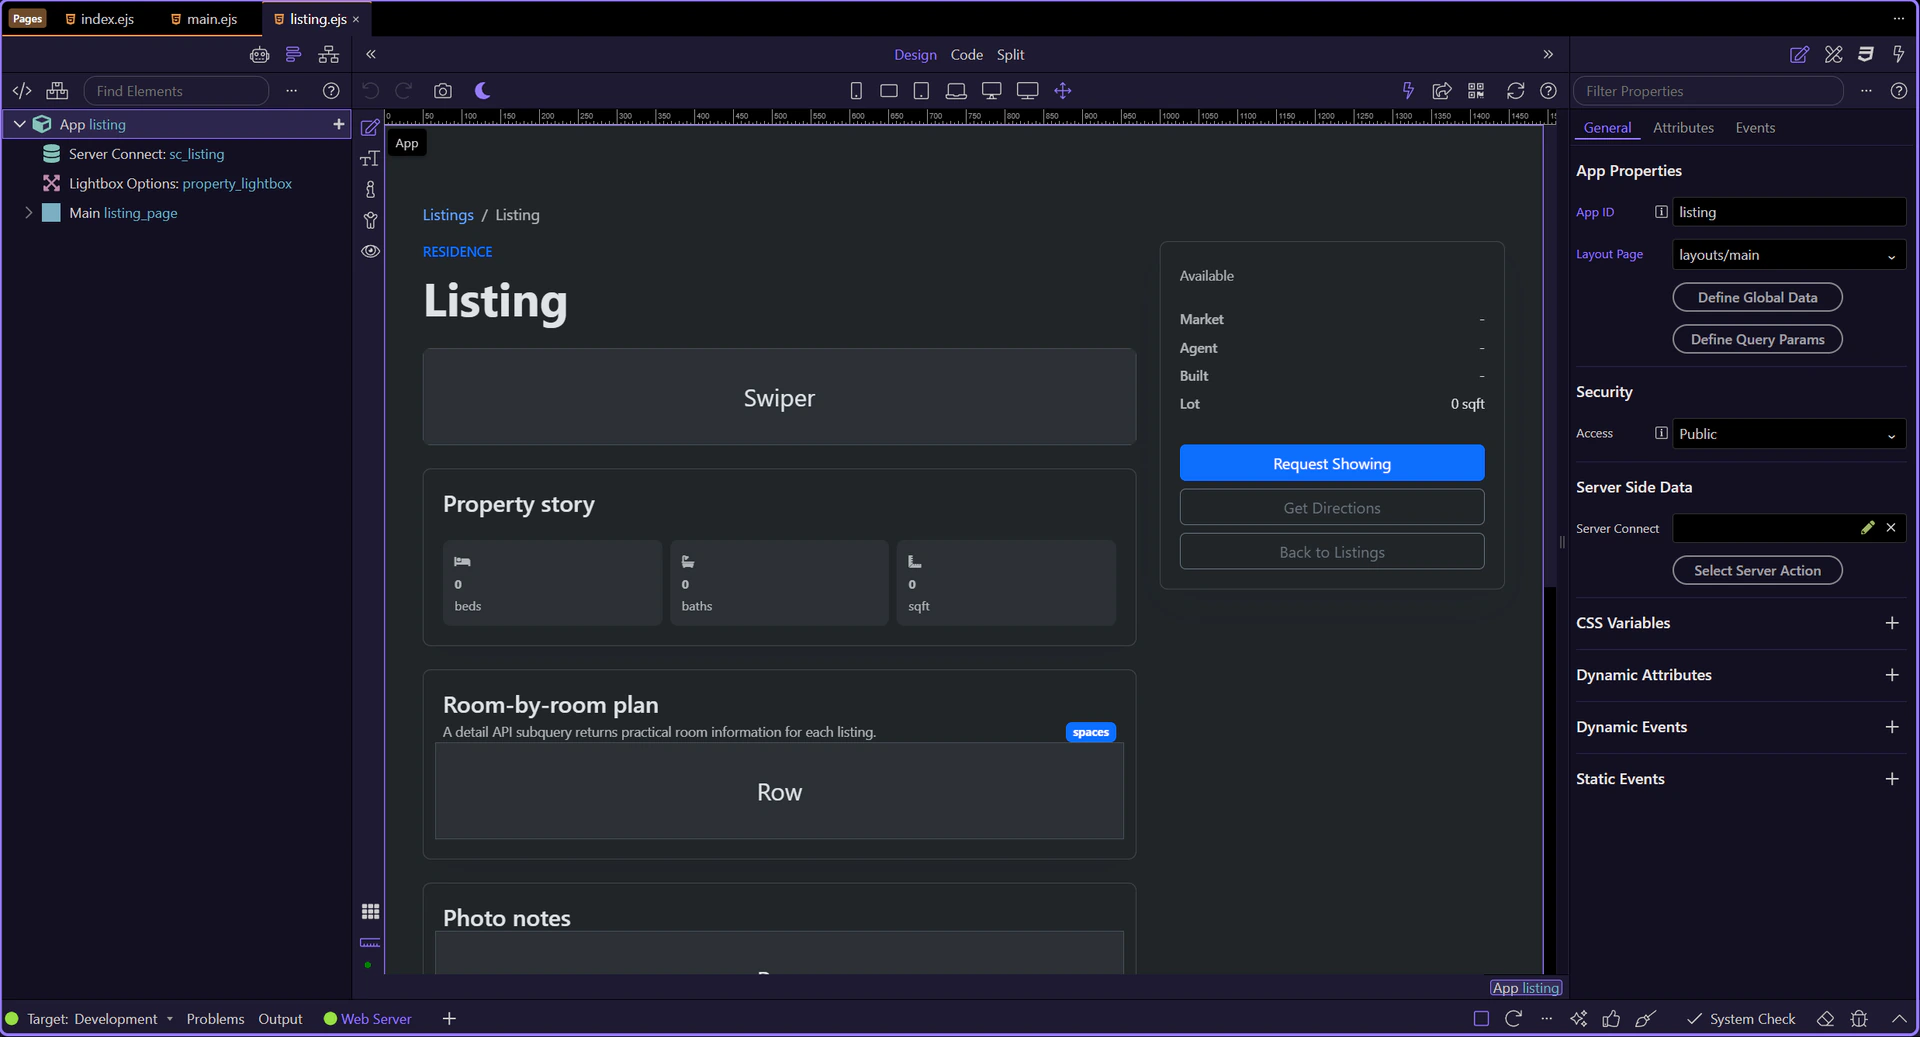Screen dimensions: 1920x1037
Task: Click the Find Elements search field
Action: tap(177, 91)
